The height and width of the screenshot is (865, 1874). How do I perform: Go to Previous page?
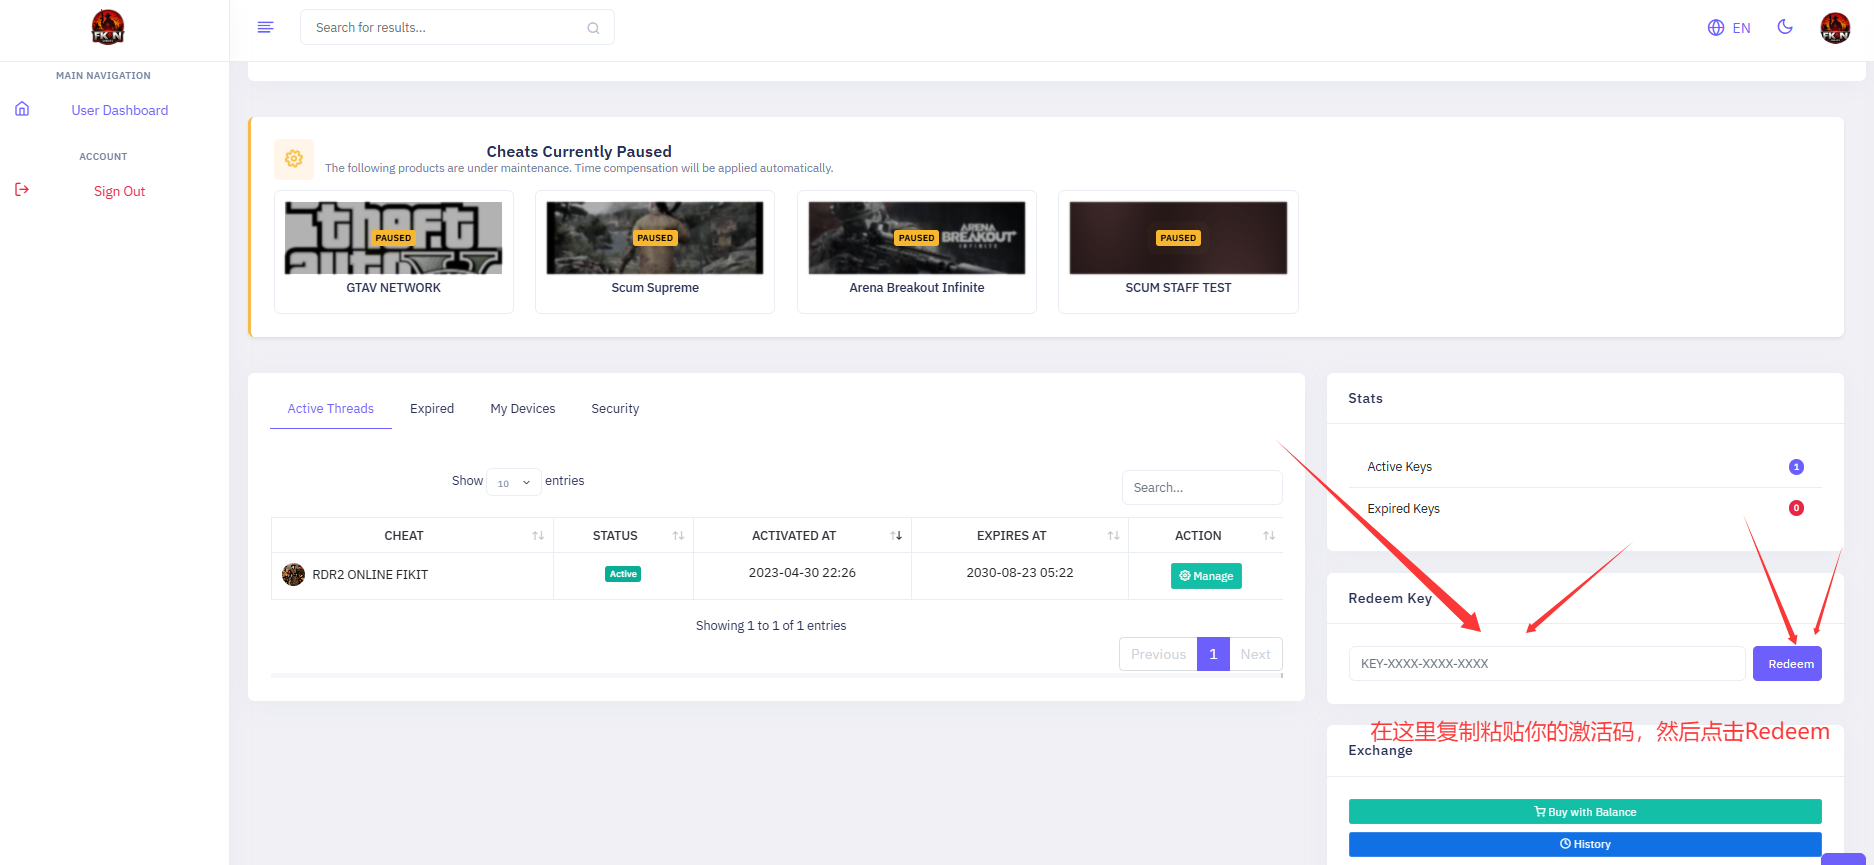(1158, 654)
